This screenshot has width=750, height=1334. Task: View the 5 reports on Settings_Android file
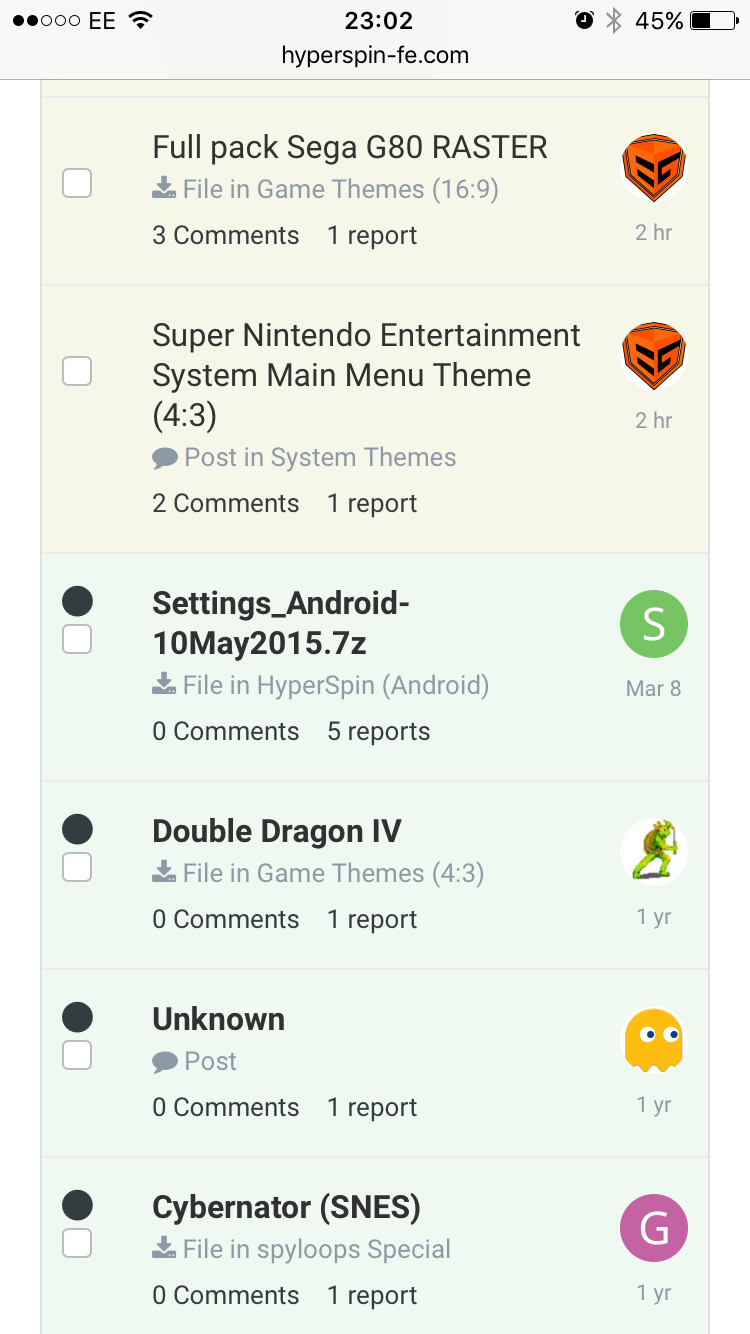tap(378, 731)
